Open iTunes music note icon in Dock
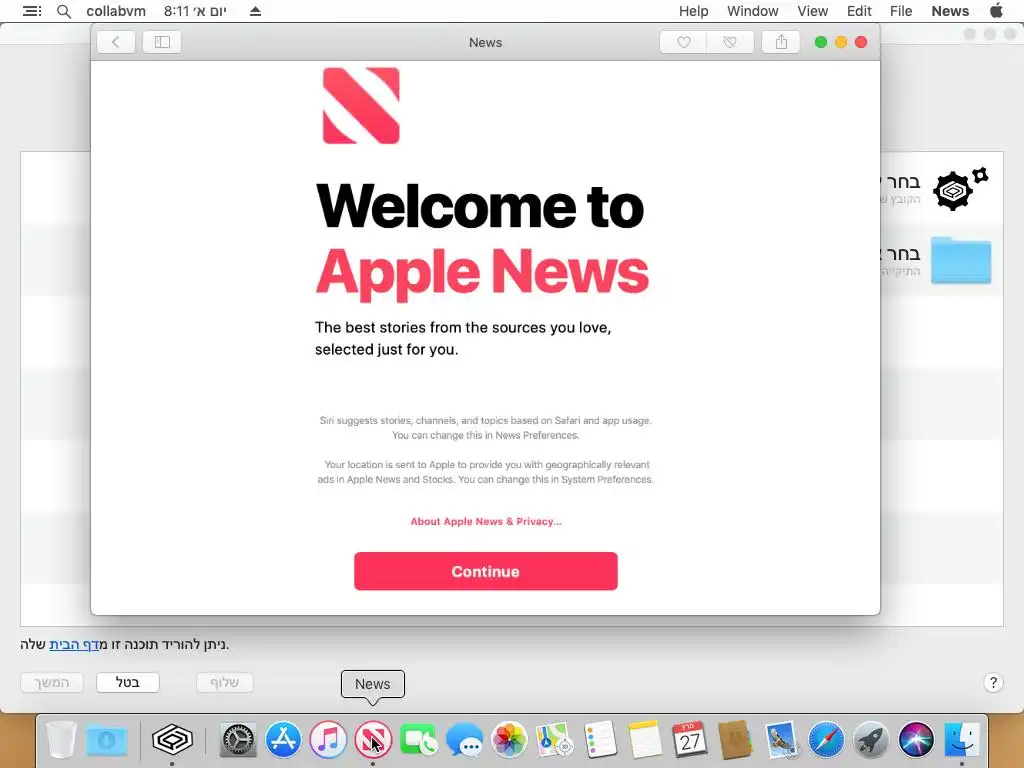This screenshot has height=768, width=1024. 328,739
